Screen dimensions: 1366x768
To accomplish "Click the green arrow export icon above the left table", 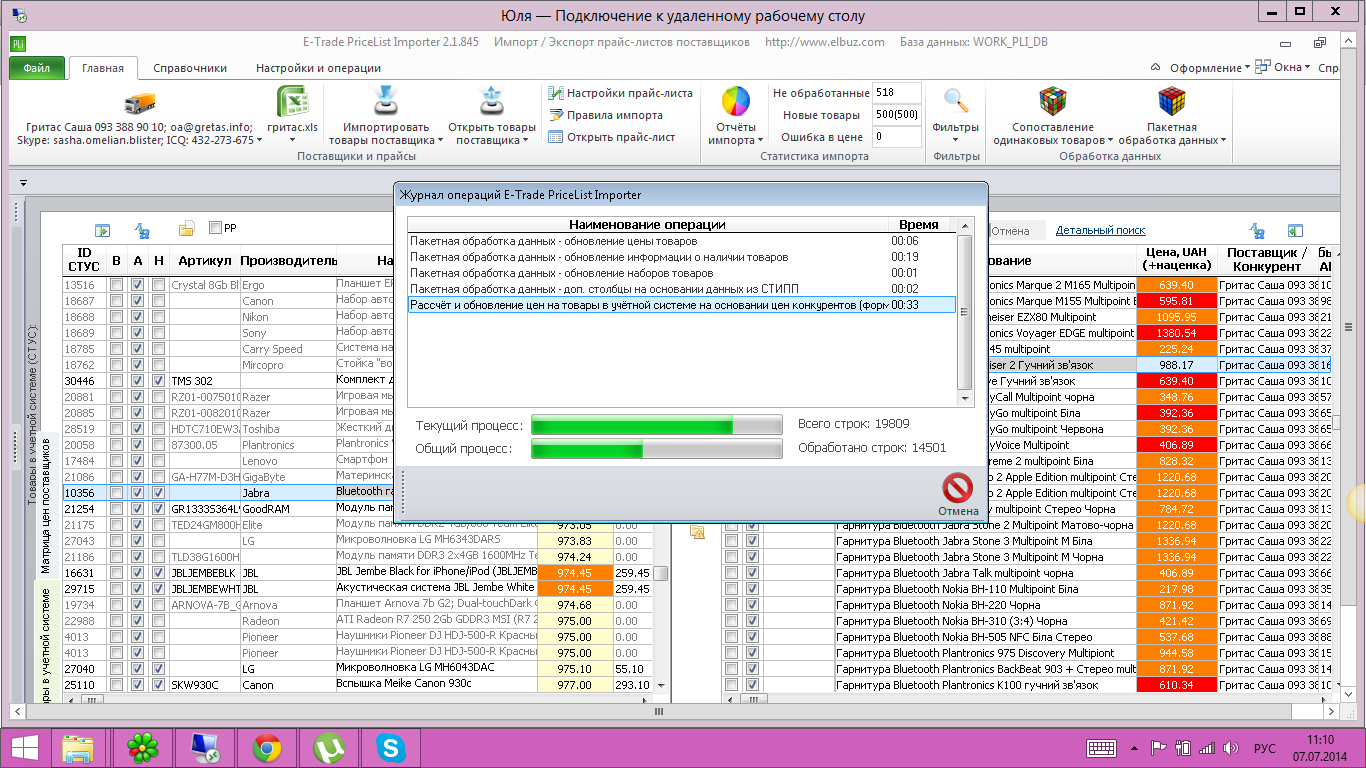I will (x=101, y=230).
